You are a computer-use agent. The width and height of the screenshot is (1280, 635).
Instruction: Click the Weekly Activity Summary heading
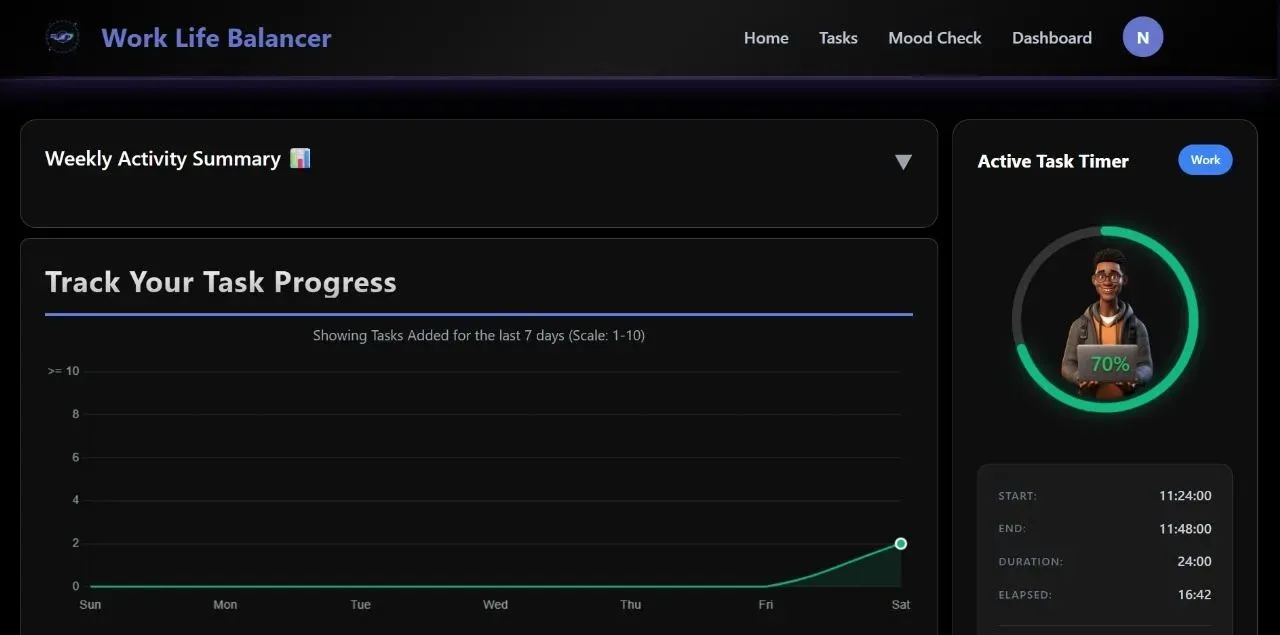163,159
